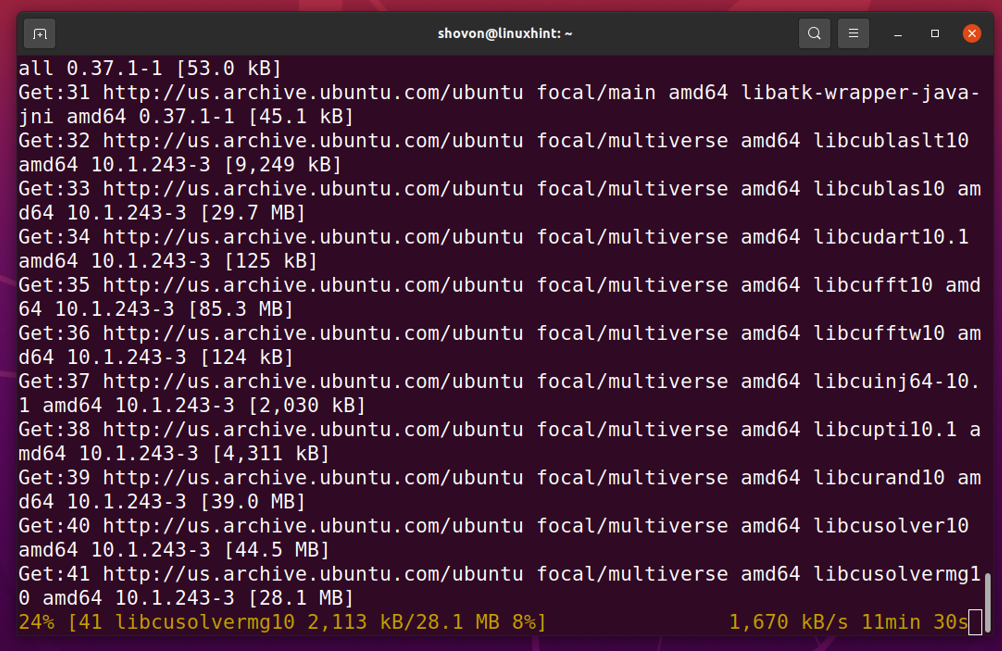Click the Get:37 libcuinj64-10.1 line

(x=498, y=394)
